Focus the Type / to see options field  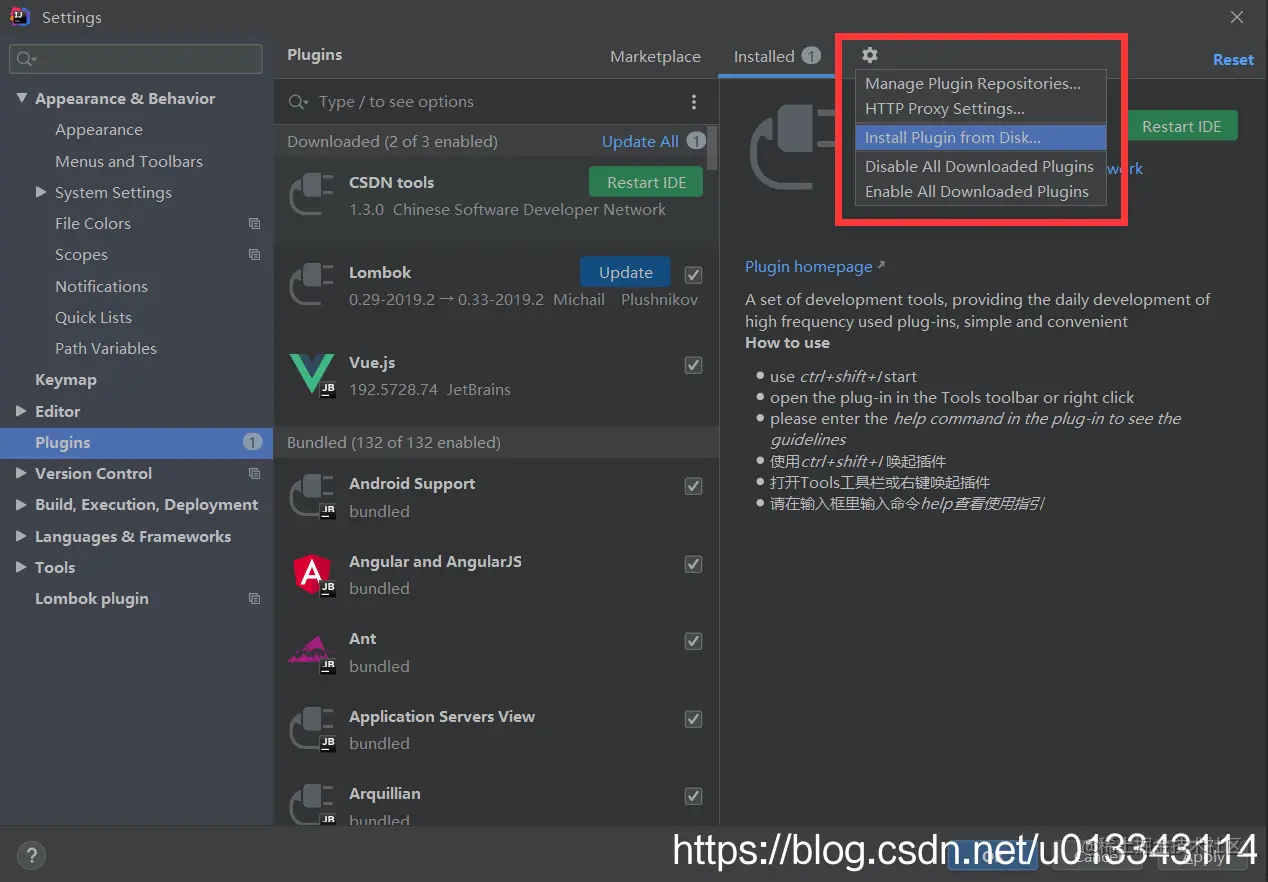coord(496,102)
